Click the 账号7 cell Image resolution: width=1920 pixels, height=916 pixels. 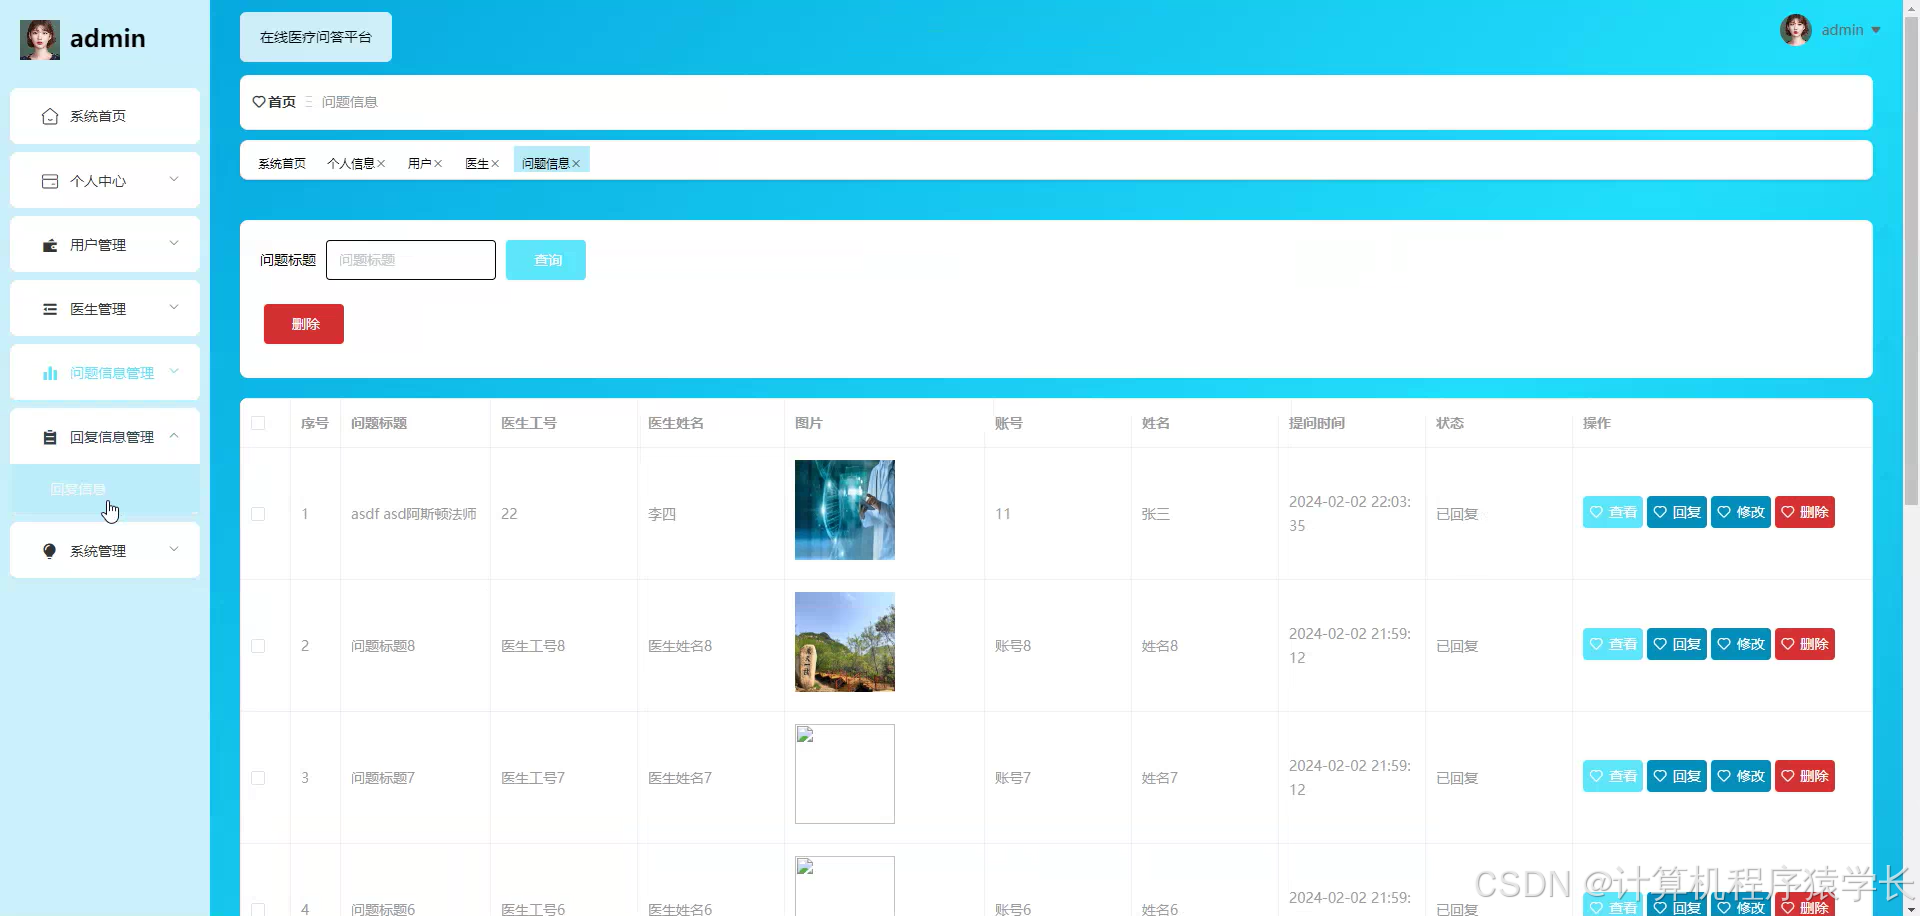[x=1013, y=778]
